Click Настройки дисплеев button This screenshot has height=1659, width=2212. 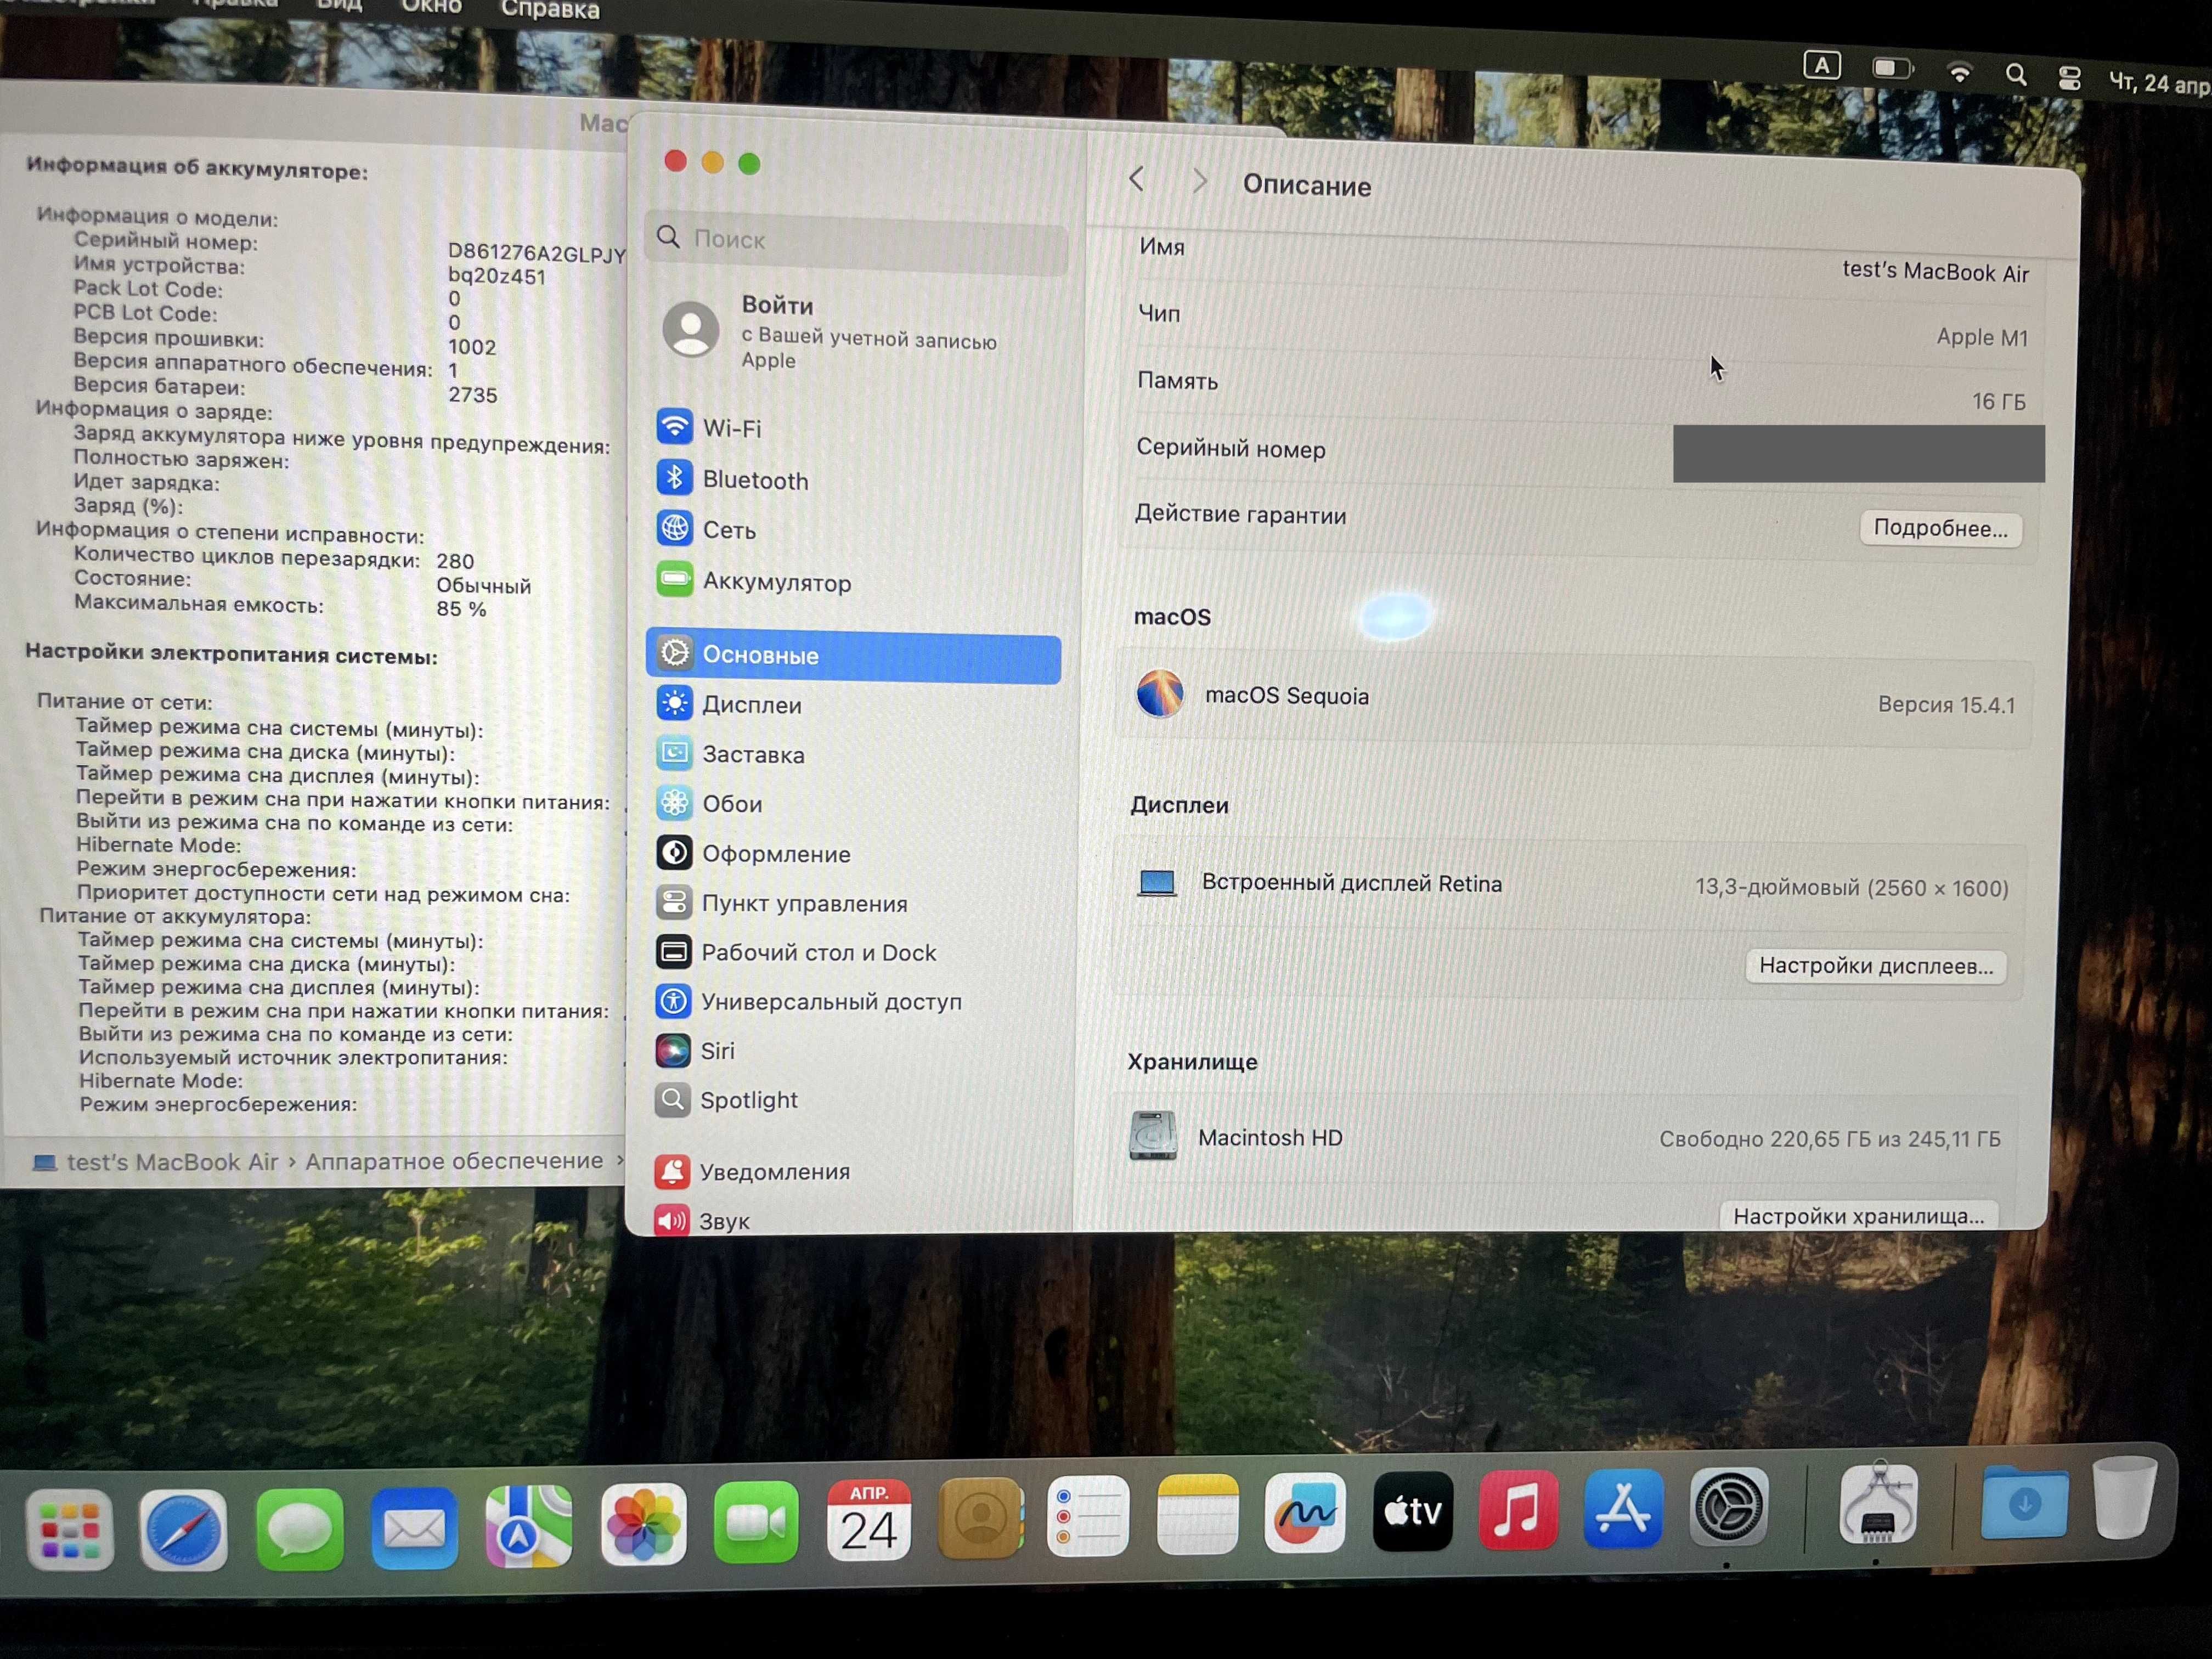pyautogui.click(x=1876, y=966)
